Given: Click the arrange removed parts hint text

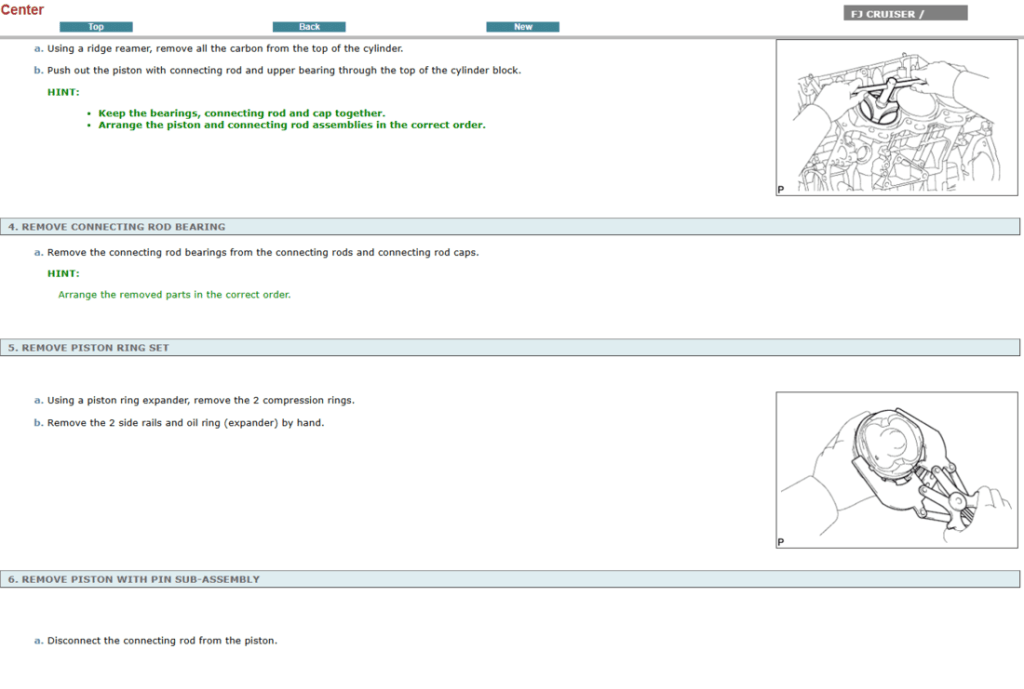Looking at the screenshot, I should (x=174, y=295).
